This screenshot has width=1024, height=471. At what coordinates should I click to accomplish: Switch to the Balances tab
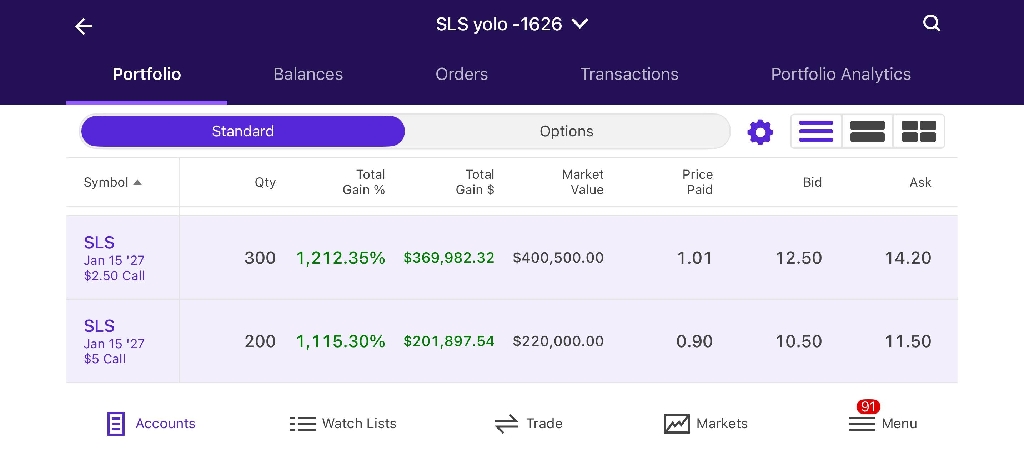[x=308, y=74]
